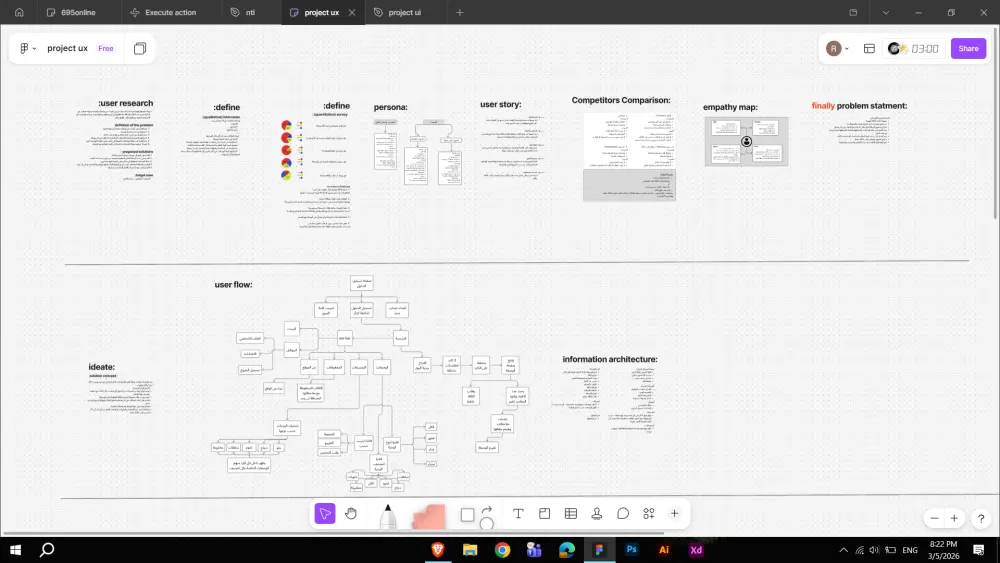Show hidden tray icons chevron
The height and width of the screenshot is (563, 1000).
[x=843, y=550]
